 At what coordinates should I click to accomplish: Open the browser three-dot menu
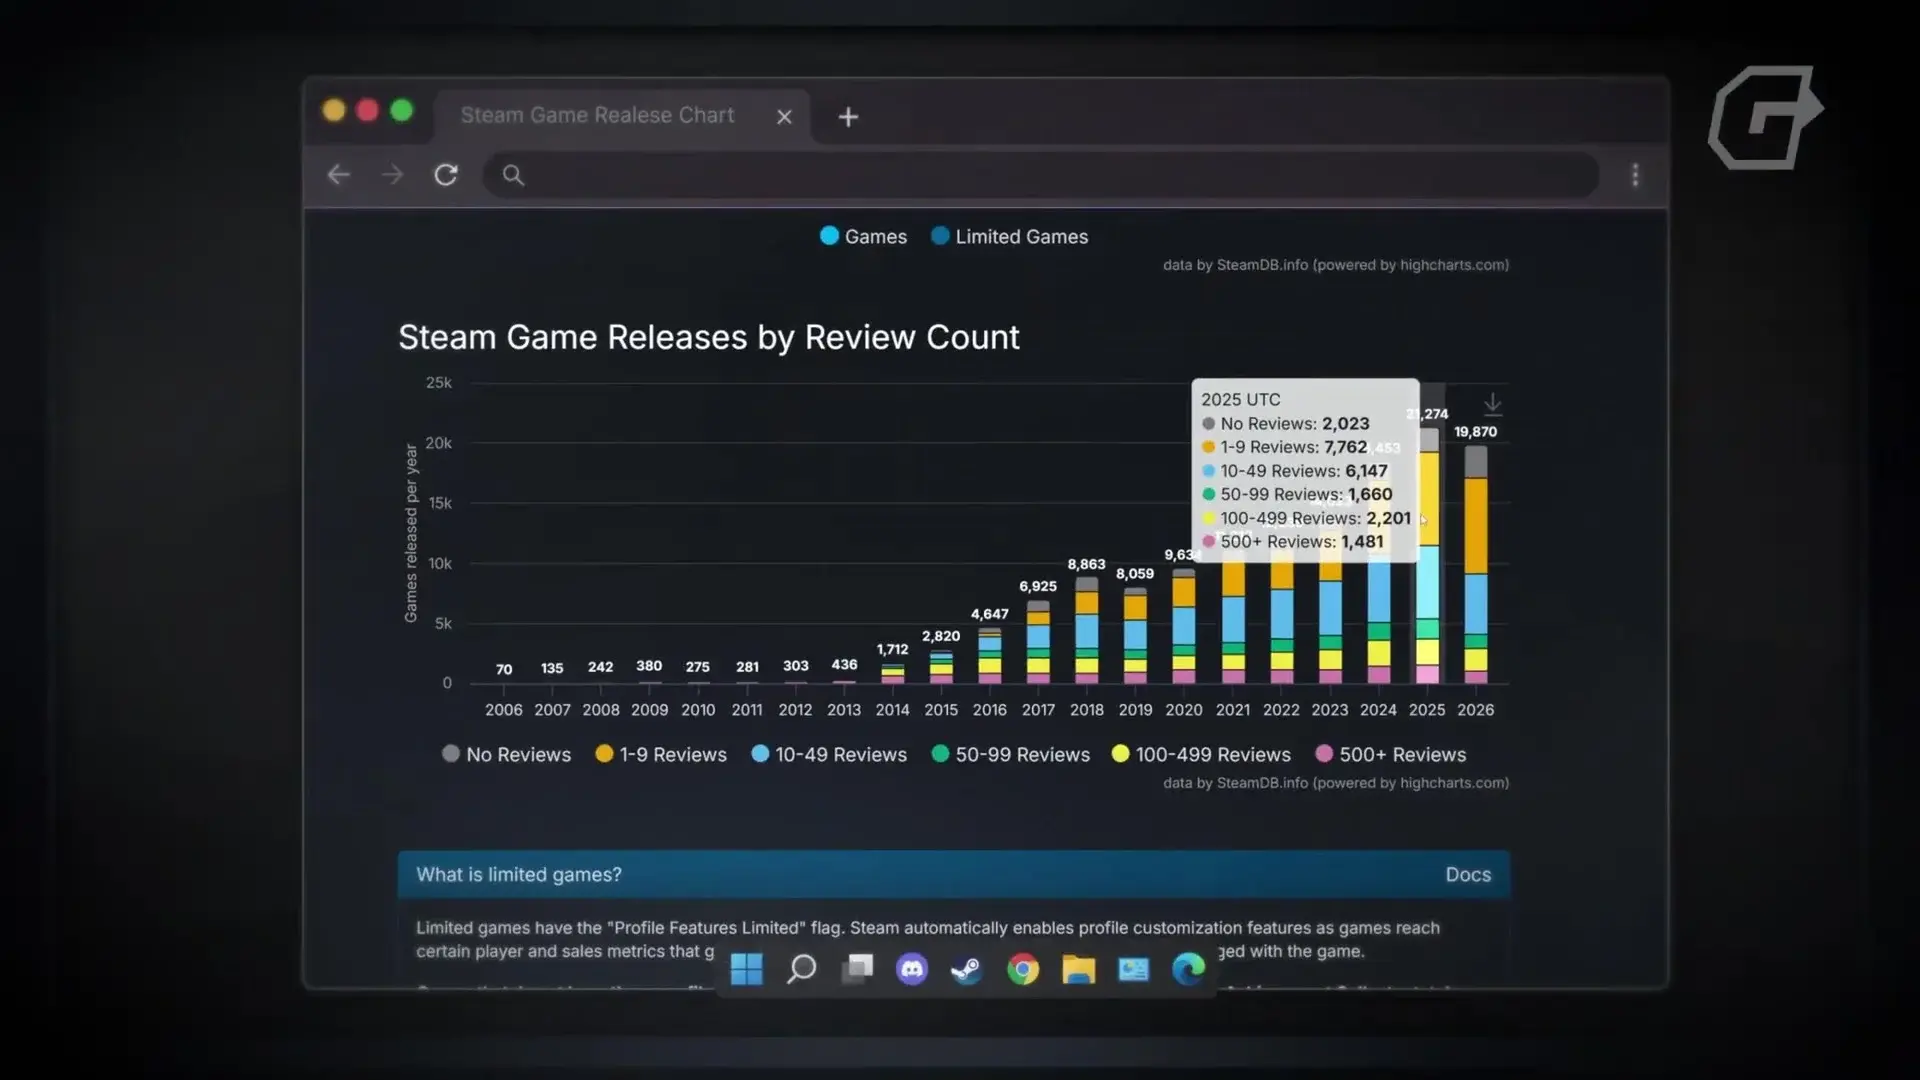tap(1635, 175)
